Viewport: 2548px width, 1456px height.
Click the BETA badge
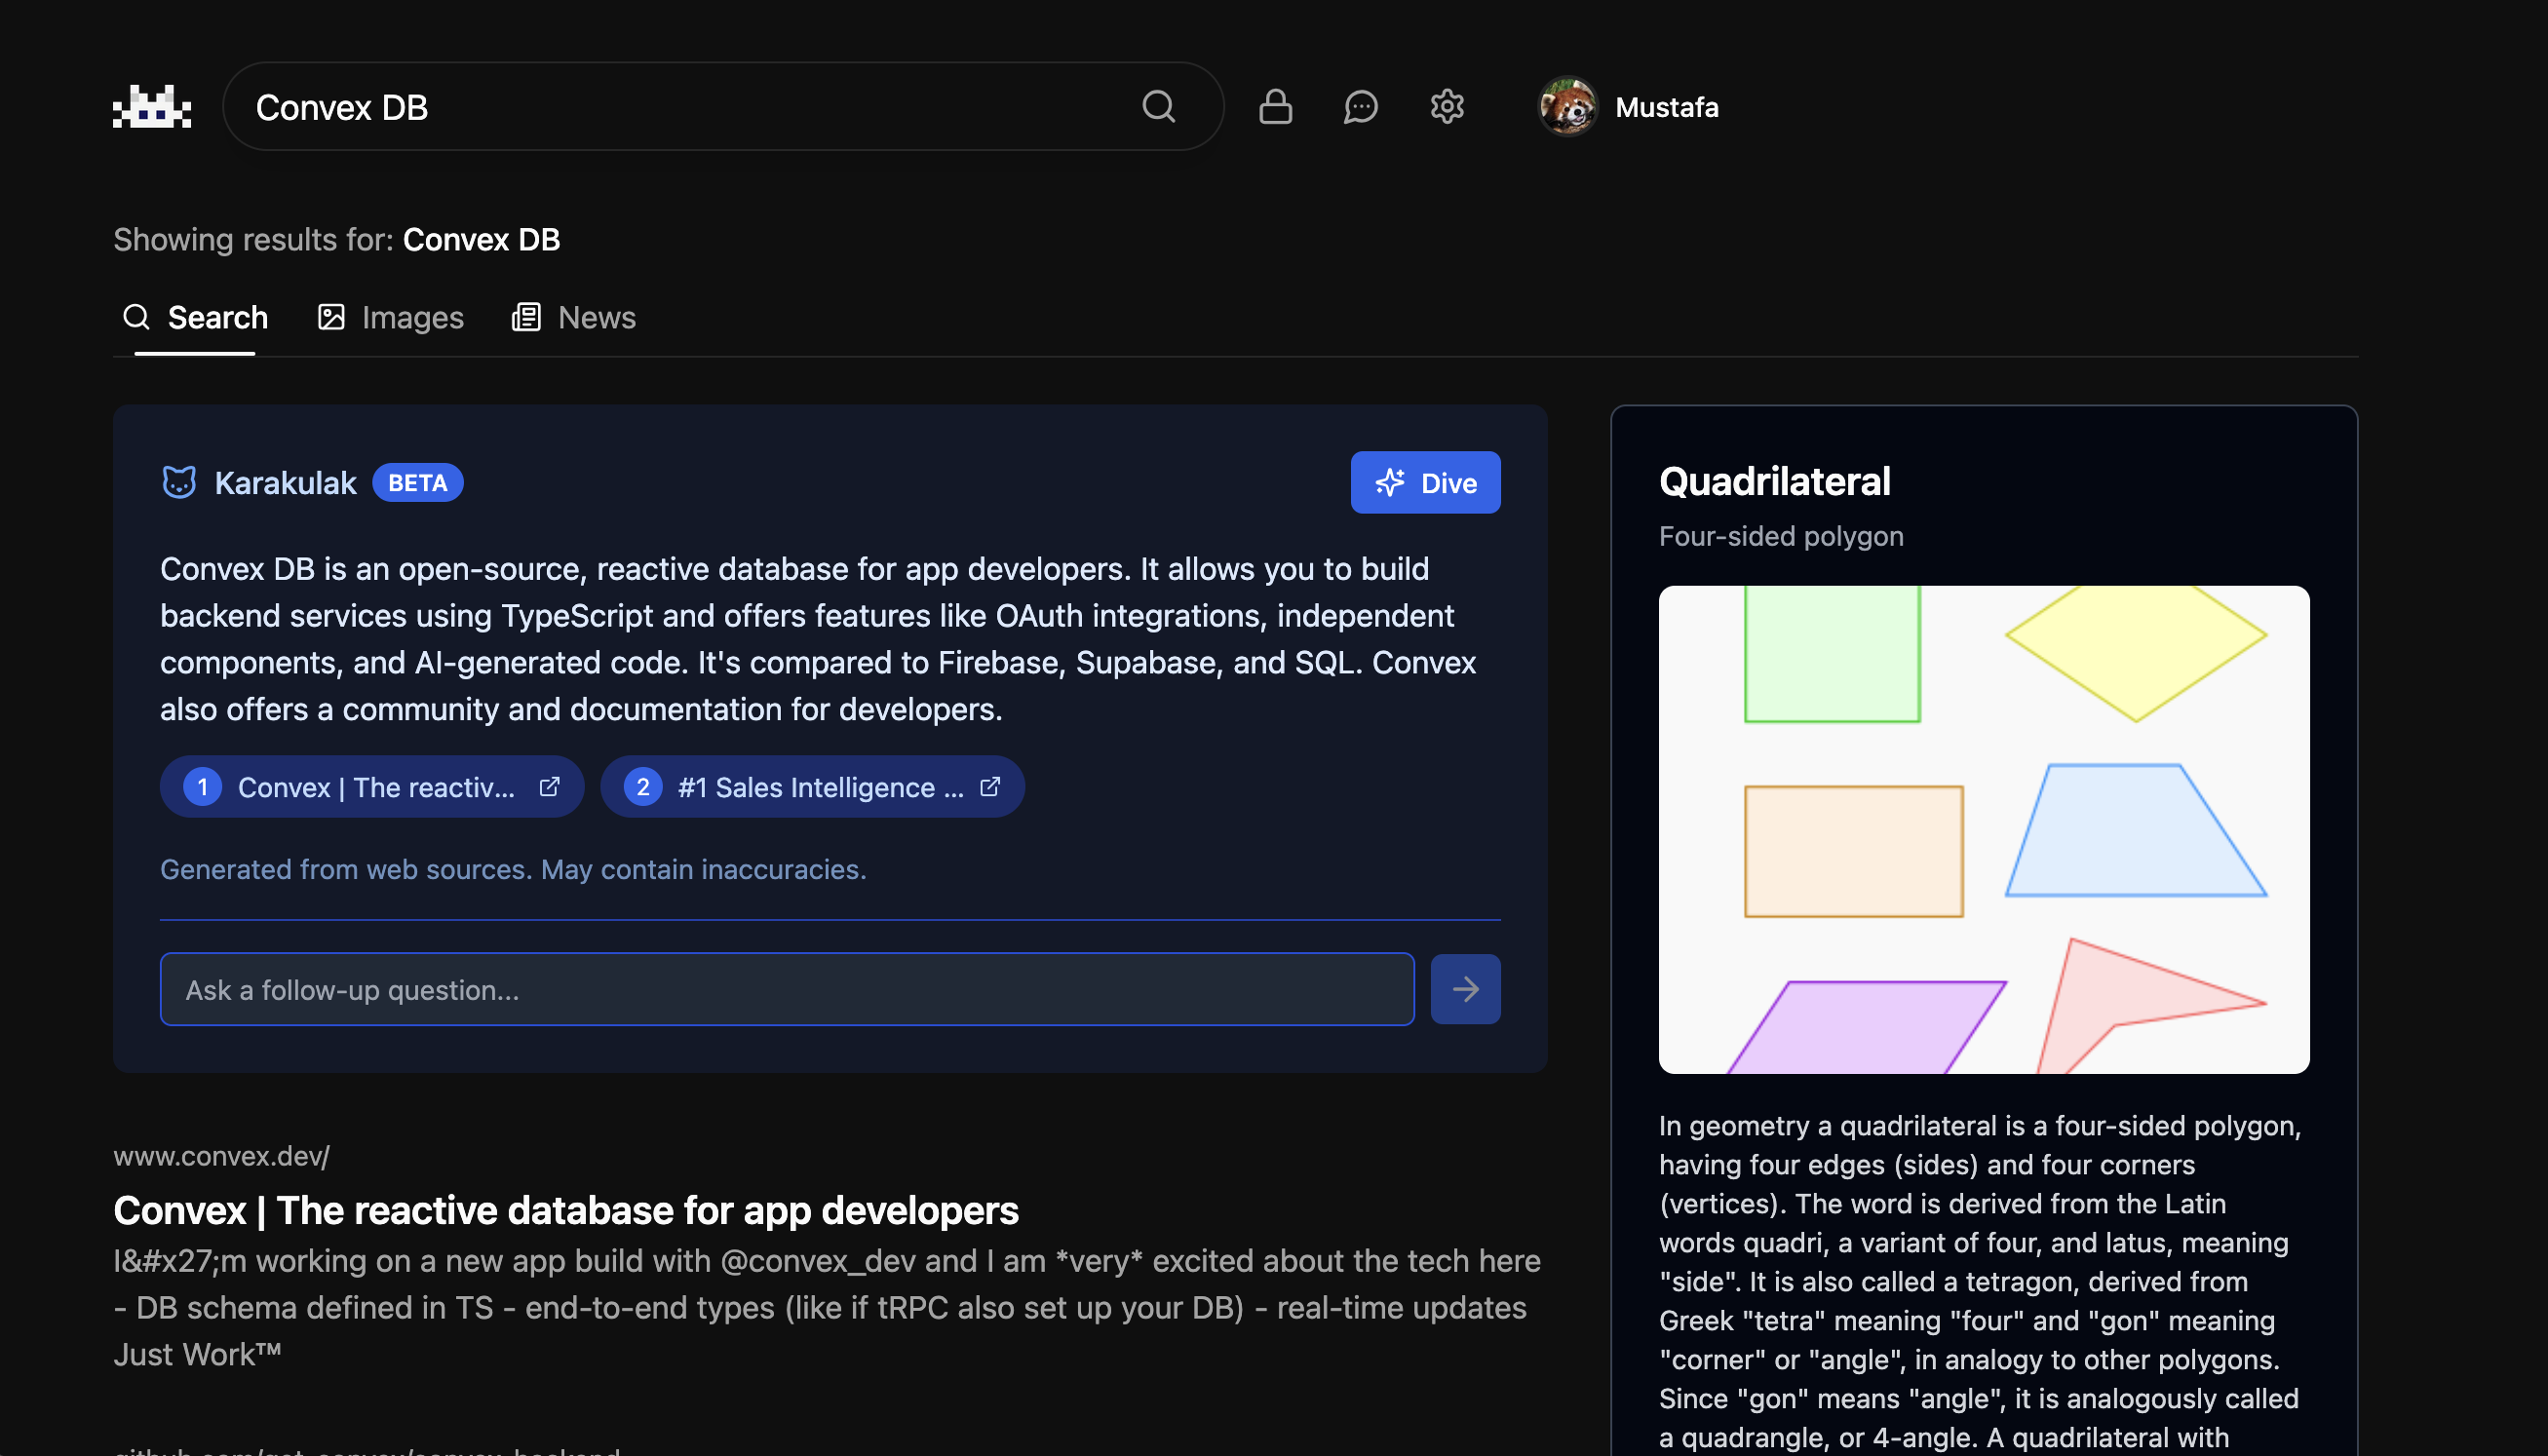[x=417, y=483]
